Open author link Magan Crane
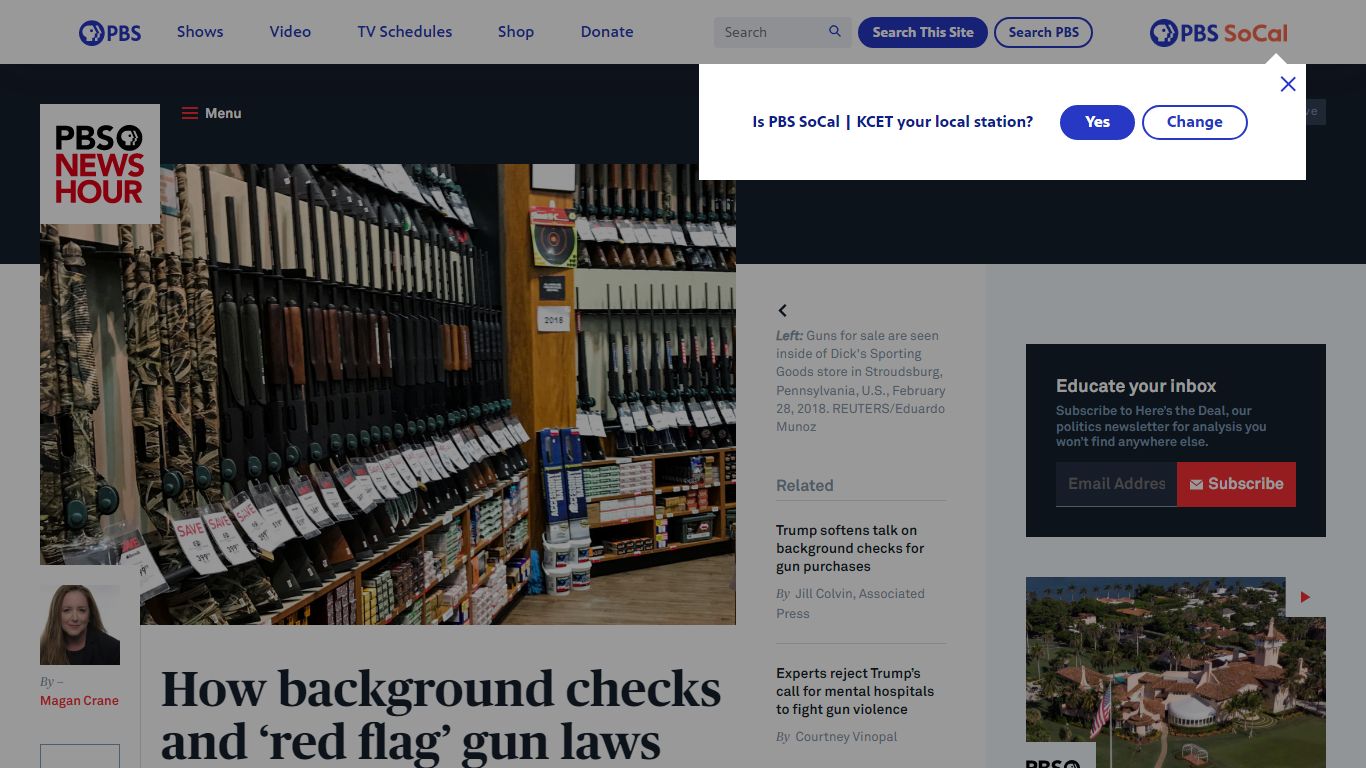 (x=79, y=701)
